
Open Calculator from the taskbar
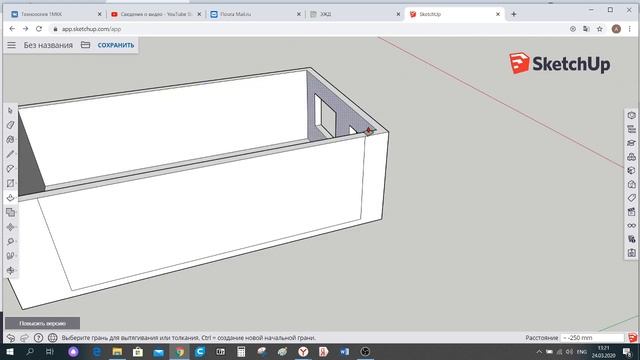click(x=241, y=351)
